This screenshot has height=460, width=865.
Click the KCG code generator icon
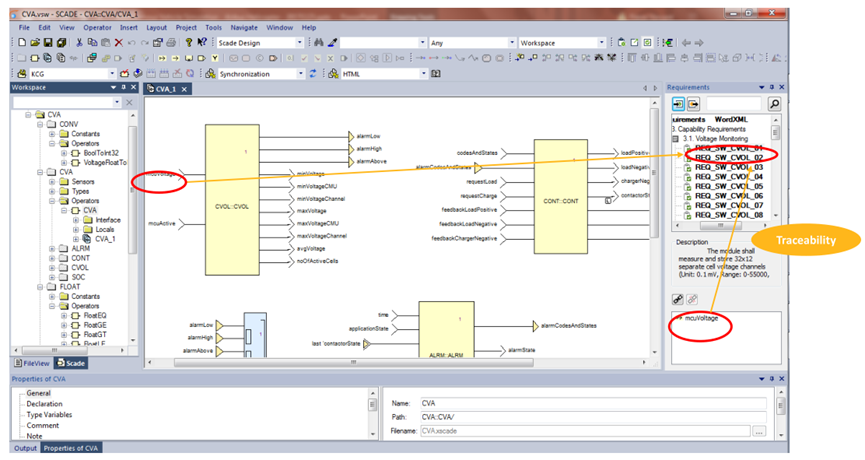(22, 73)
